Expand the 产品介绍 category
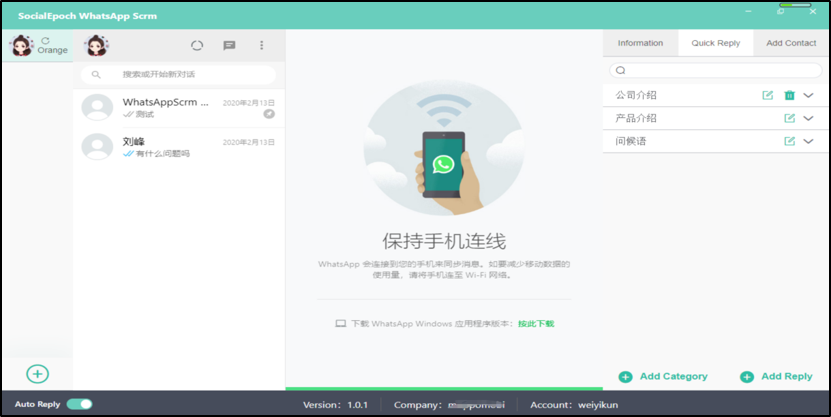This screenshot has width=831, height=417. tap(808, 118)
